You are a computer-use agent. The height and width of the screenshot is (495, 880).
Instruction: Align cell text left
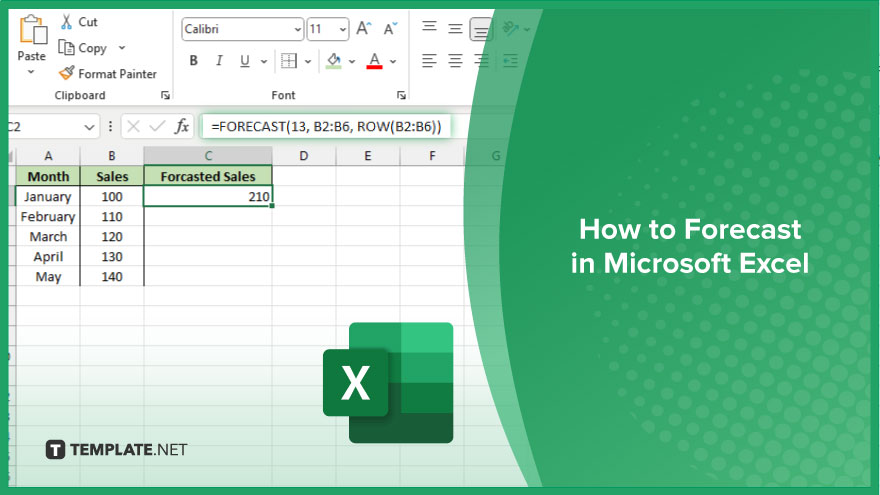(429, 61)
